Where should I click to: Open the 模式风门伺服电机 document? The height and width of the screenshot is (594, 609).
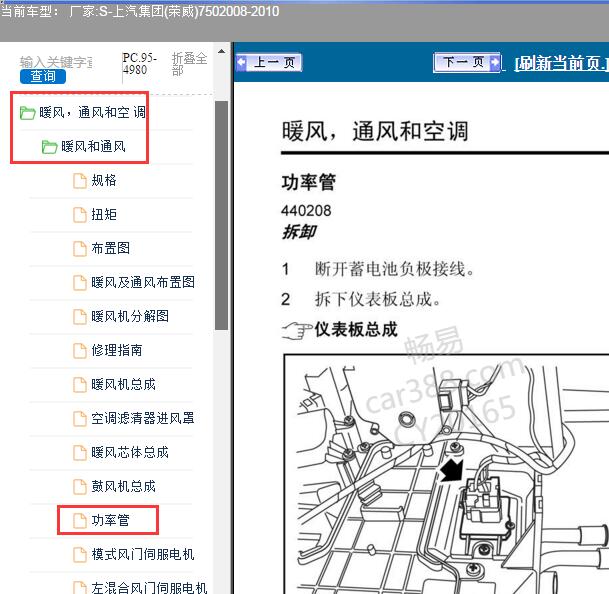(x=143, y=554)
